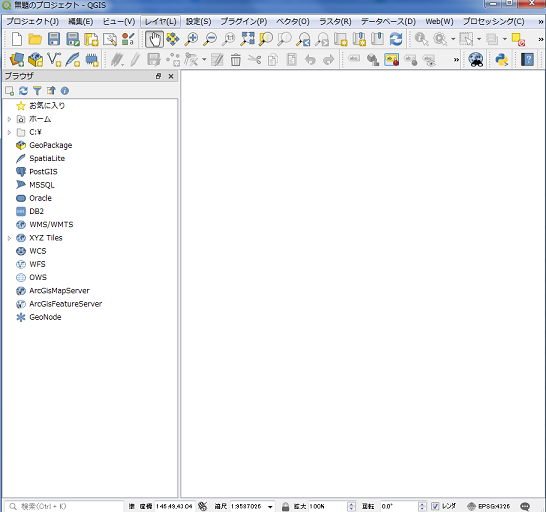Click the New SpatiaLite Layer feather icon
The image size is (546, 512).
coord(72,60)
